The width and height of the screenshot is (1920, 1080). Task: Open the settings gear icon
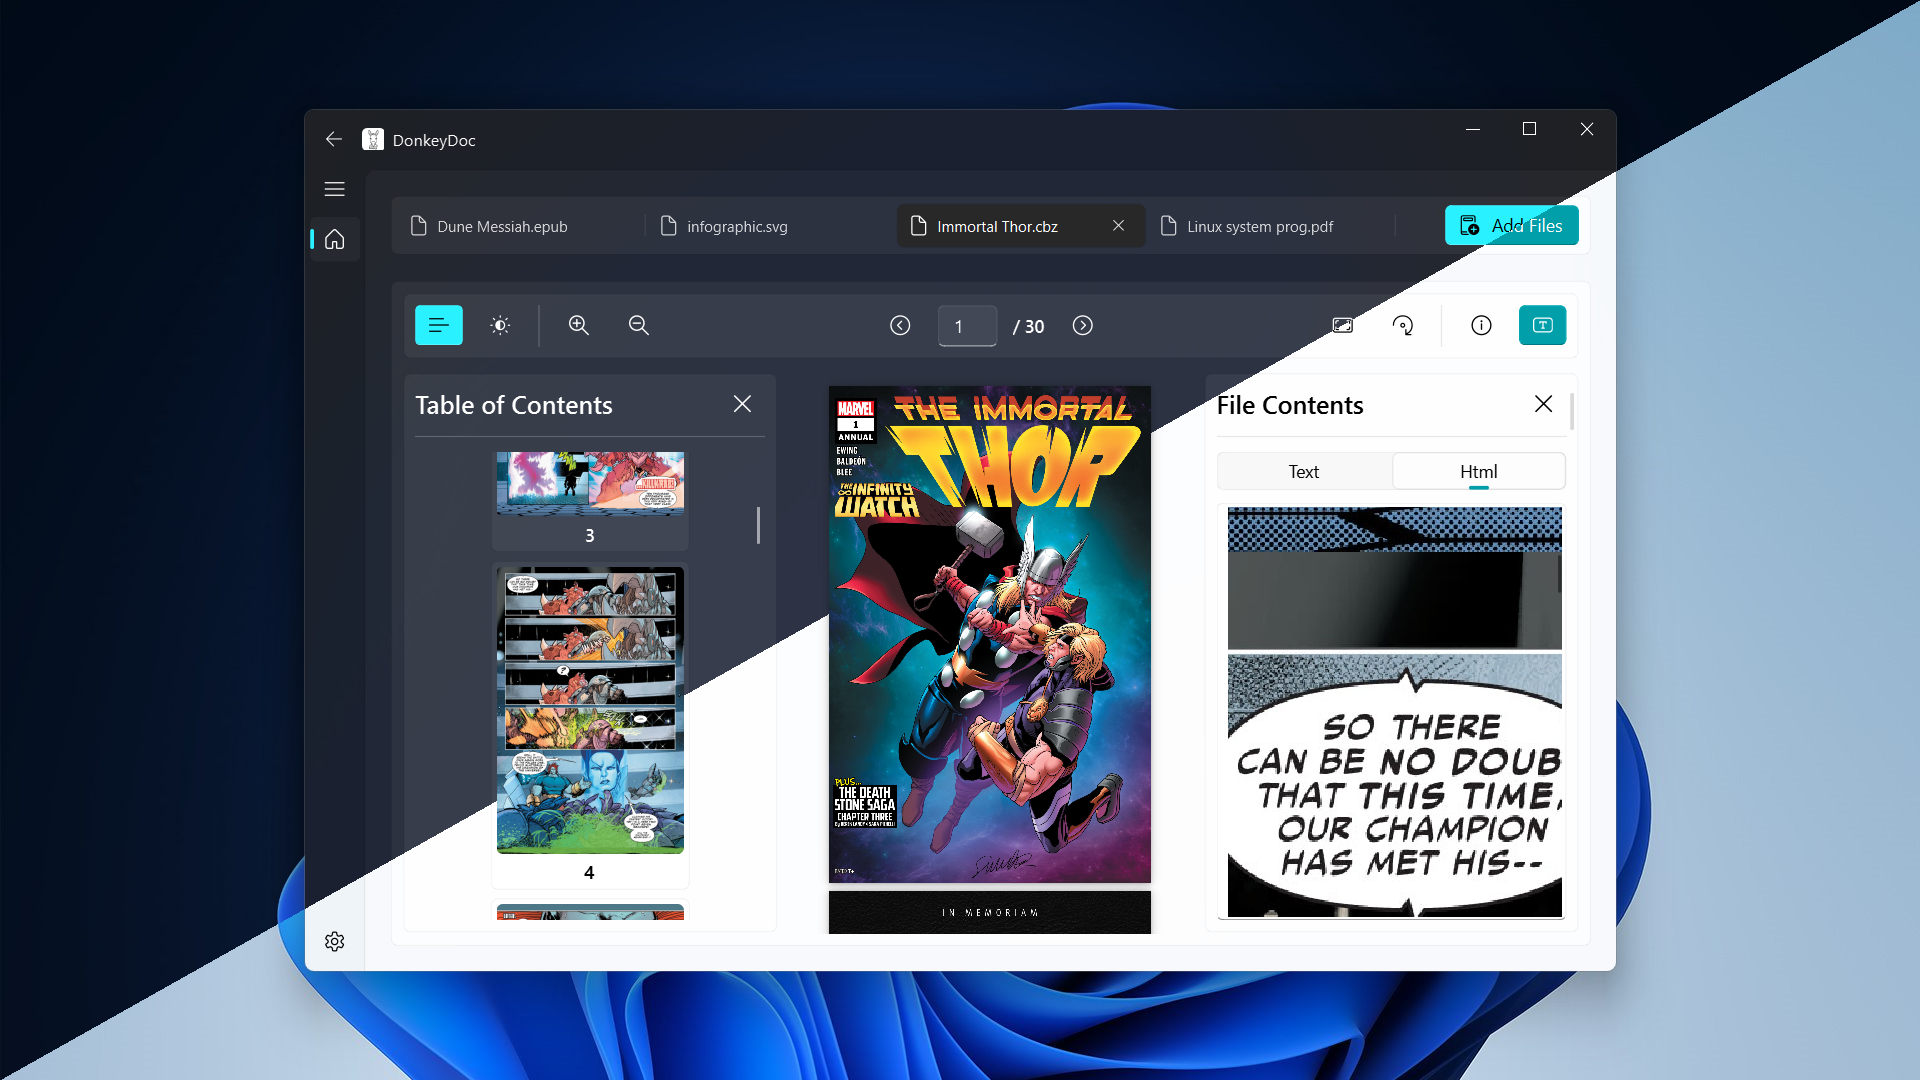[x=334, y=942]
